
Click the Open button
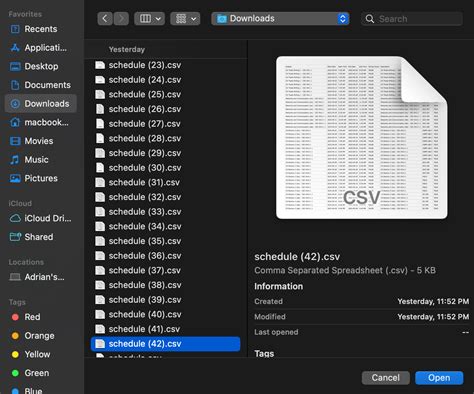point(439,378)
